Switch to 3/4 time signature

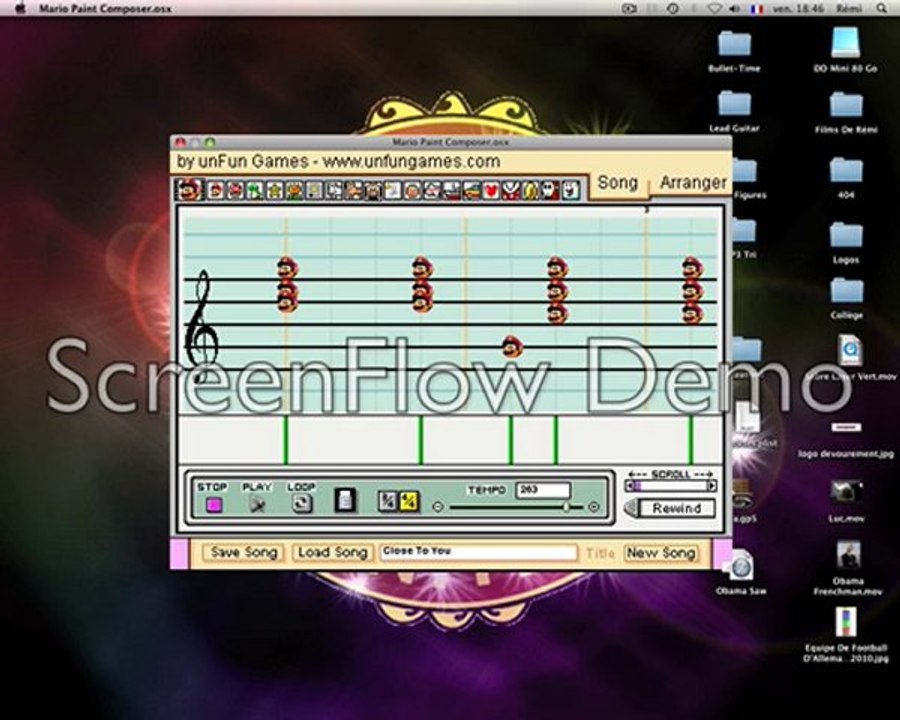point(387,502)
